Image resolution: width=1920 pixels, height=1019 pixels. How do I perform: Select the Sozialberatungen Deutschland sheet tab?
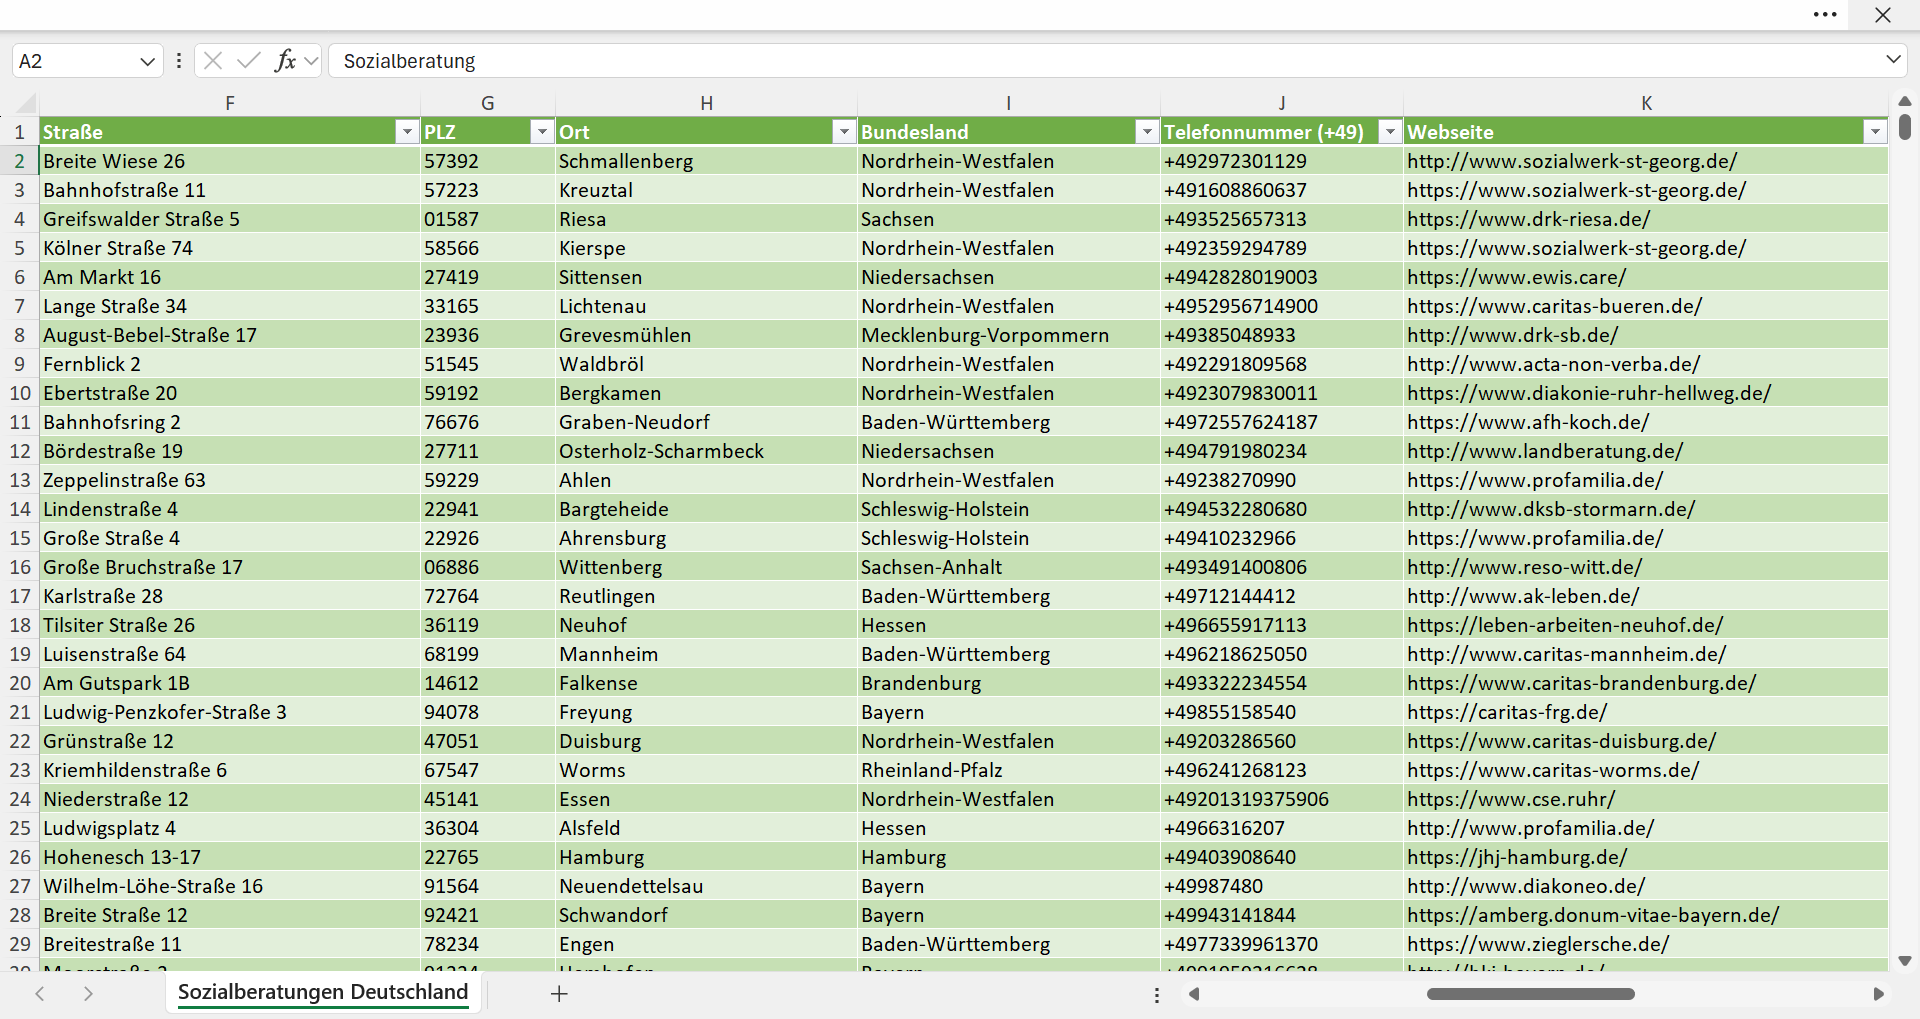(x=323, y=992)
